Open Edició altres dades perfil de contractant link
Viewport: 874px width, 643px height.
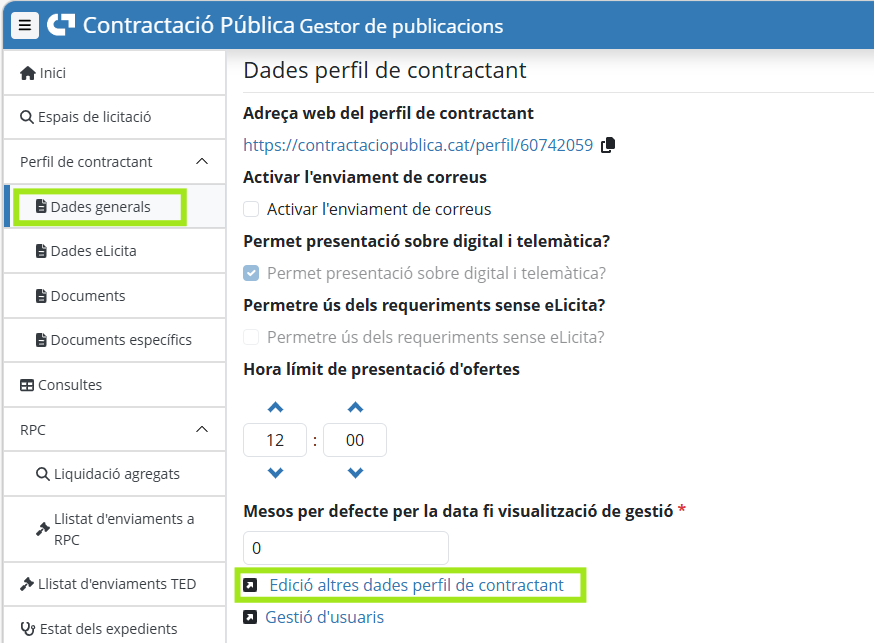point(416,585)
